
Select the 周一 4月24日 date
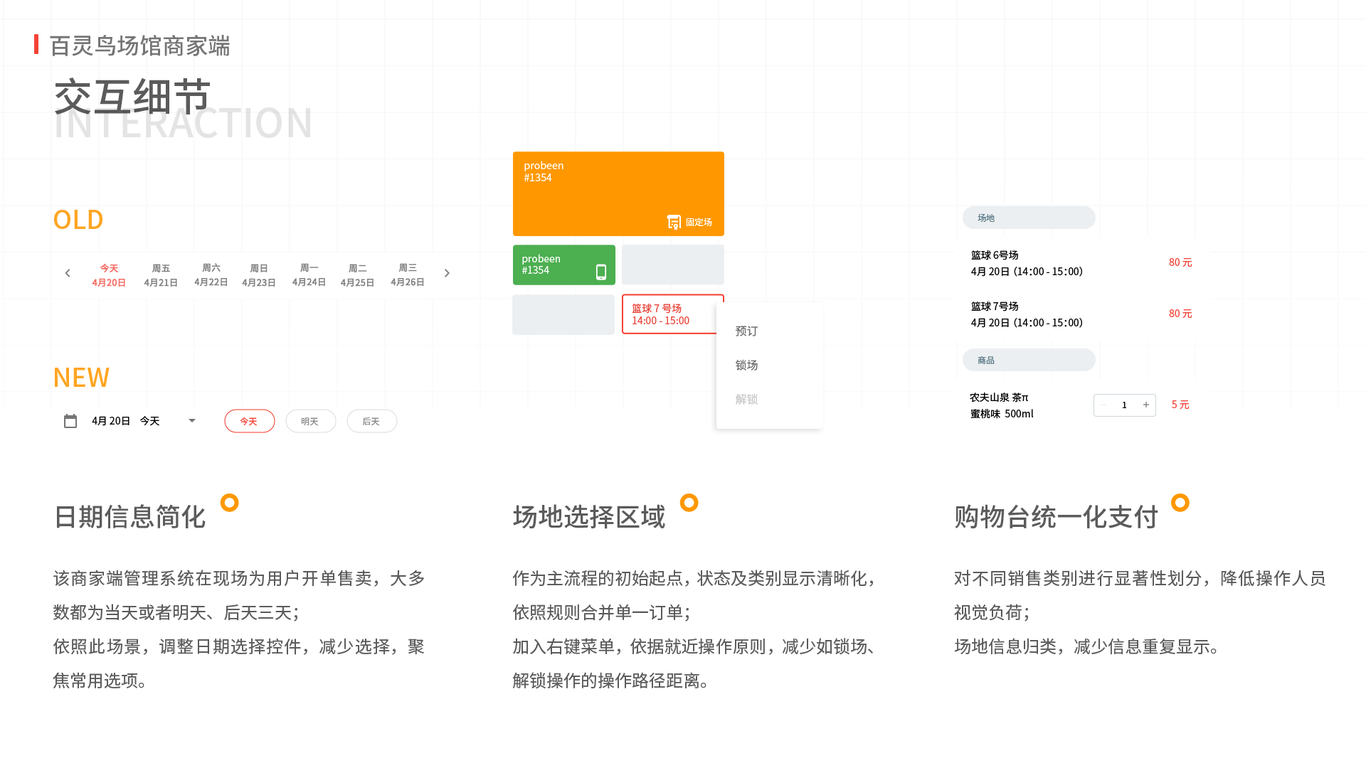309,275
